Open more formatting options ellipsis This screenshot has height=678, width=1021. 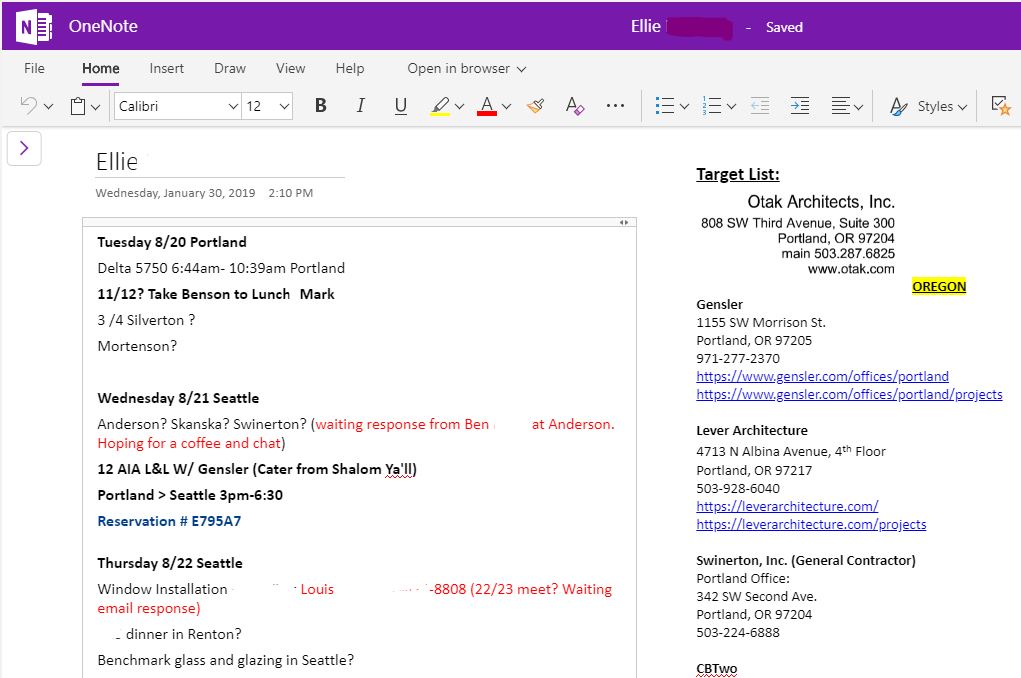(615, 106)
